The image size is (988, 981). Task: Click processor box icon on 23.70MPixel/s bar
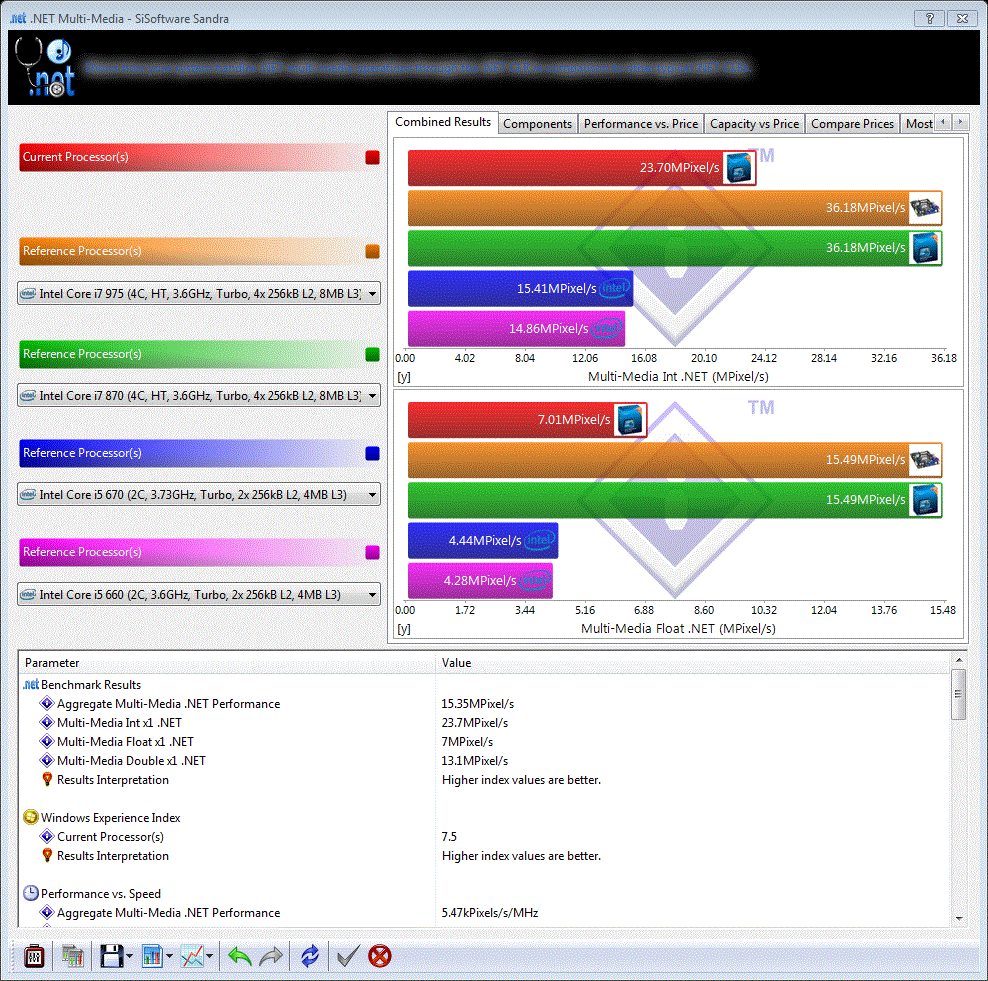click(x=738, y=168)
